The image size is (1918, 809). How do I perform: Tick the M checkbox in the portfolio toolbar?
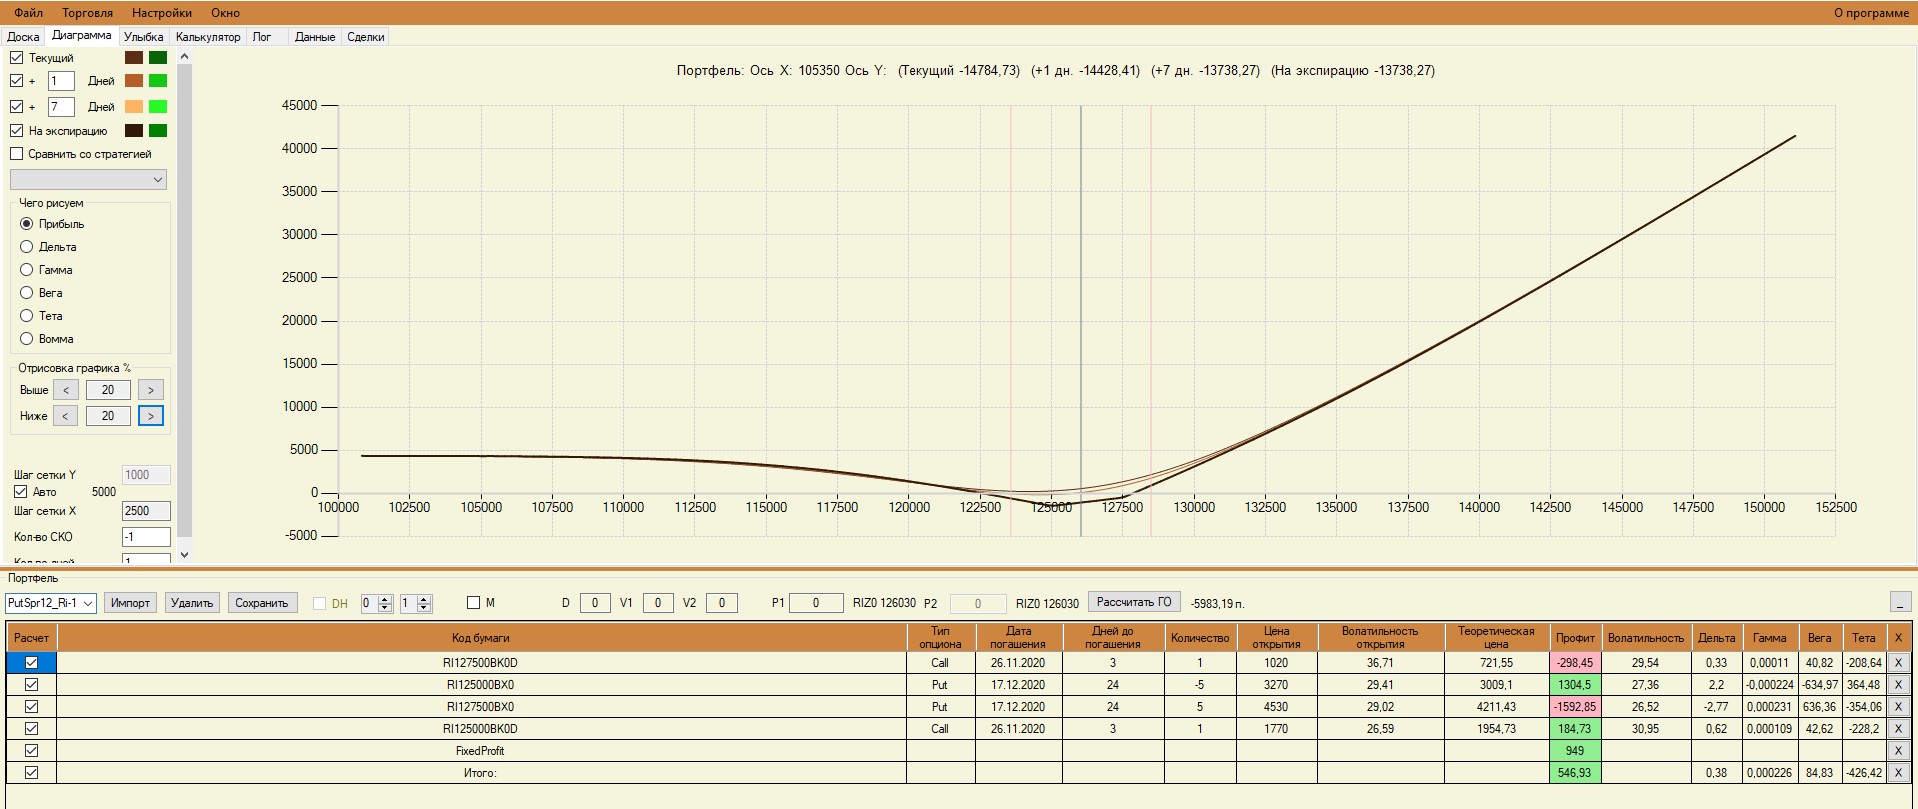[473, 603]
